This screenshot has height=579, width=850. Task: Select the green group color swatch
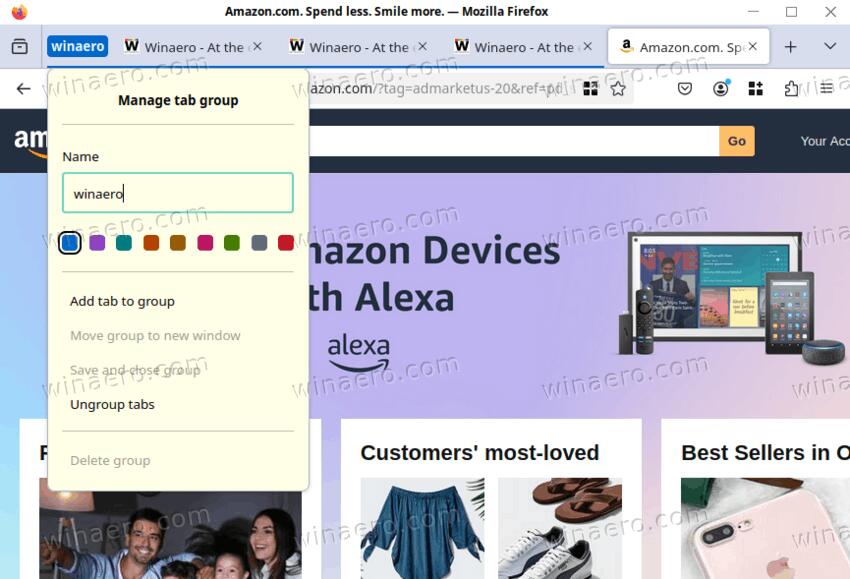tap(232, 243)
